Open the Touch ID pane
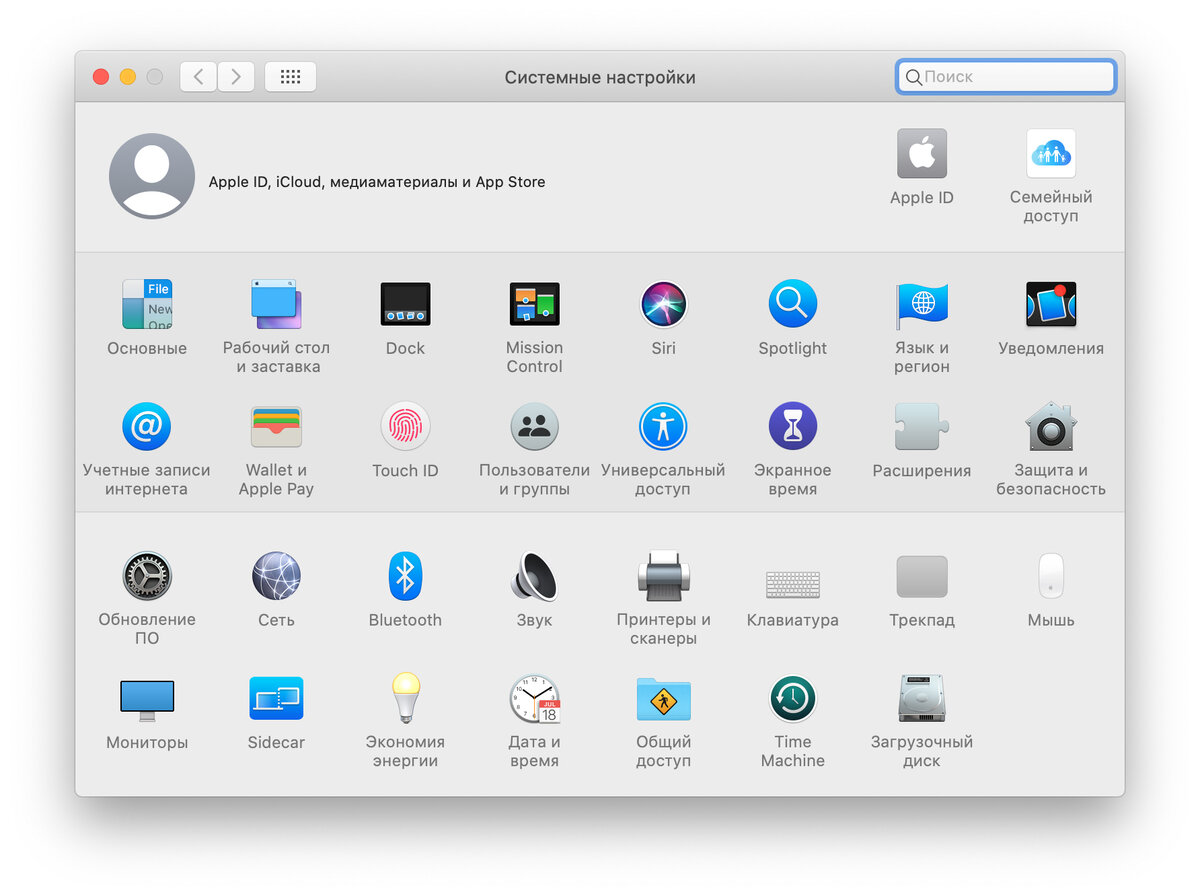Viewport: 1200px width, 896px height. tap(405, 427)
